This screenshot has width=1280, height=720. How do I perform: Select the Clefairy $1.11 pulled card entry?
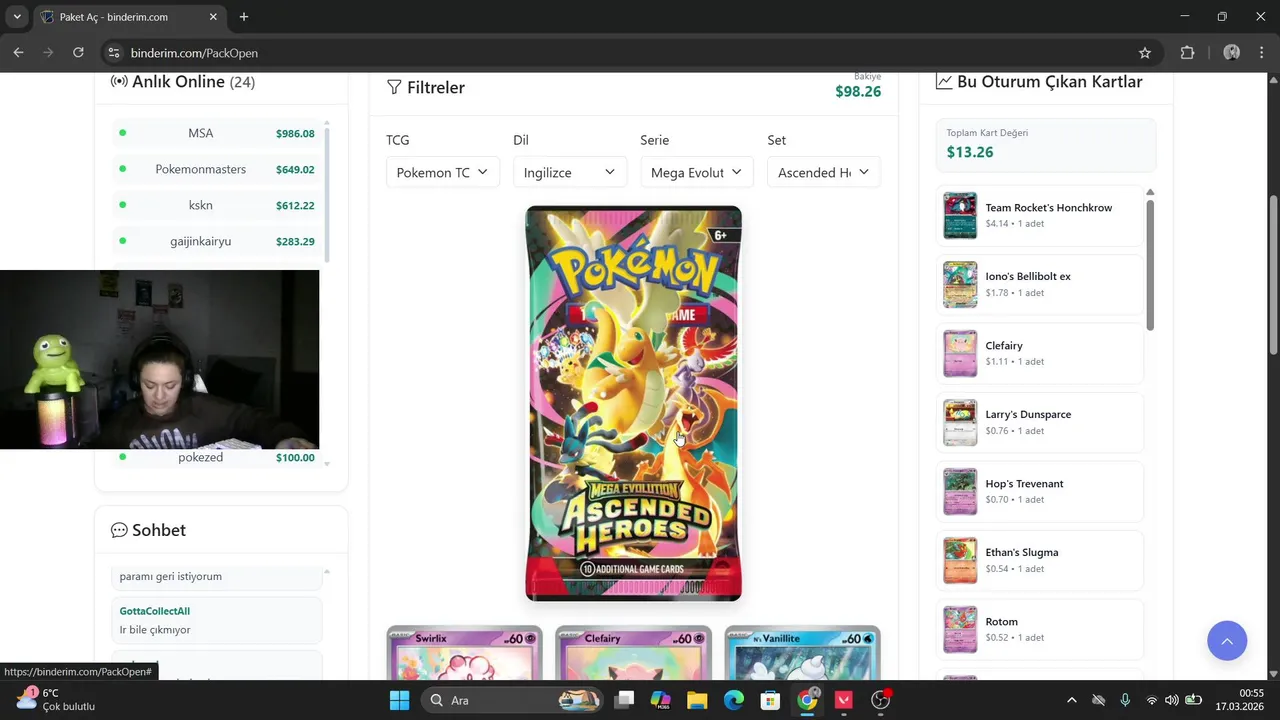click(x=1040, y=353)
